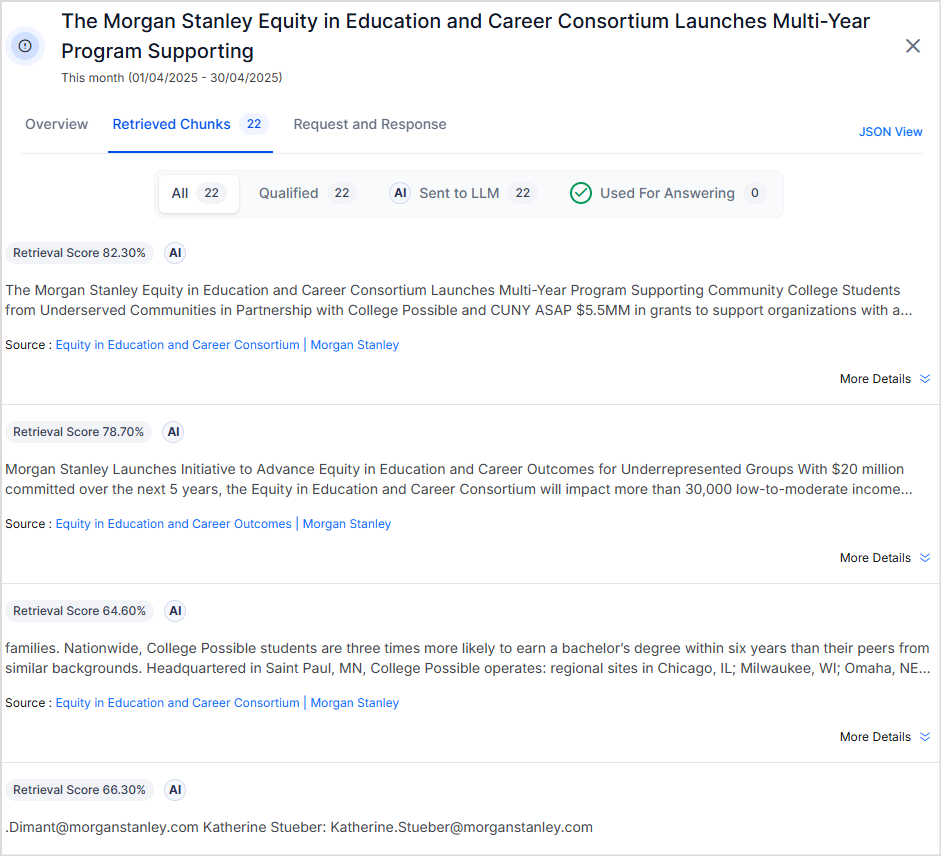Click the AI badge next to 66.30% score
Image resolution: width=941 pixels, height=856 pixels.
175,790
